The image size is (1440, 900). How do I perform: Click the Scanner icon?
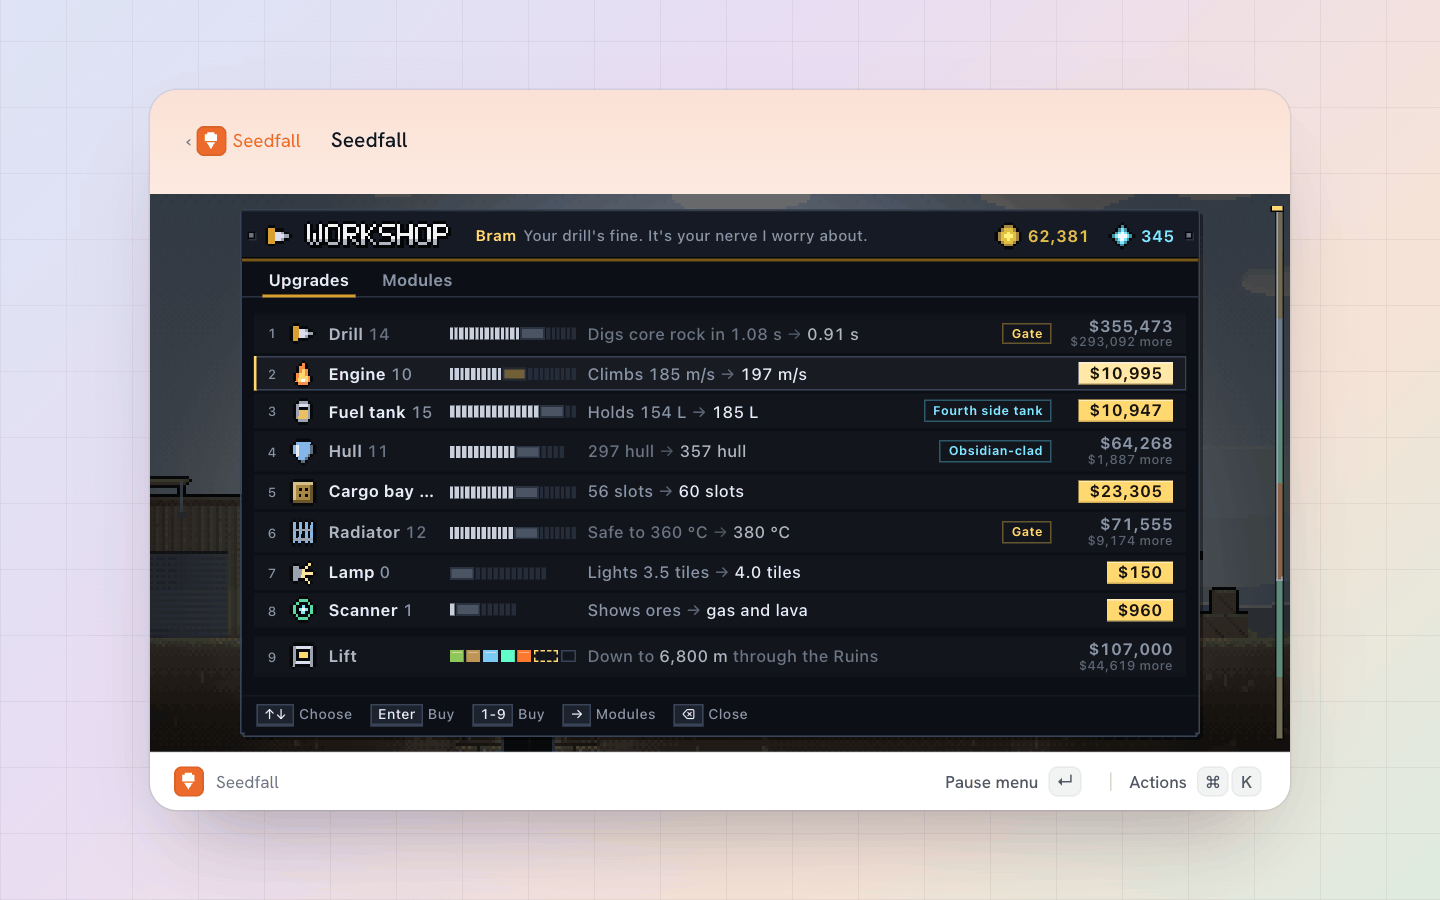tap(302, 610)
